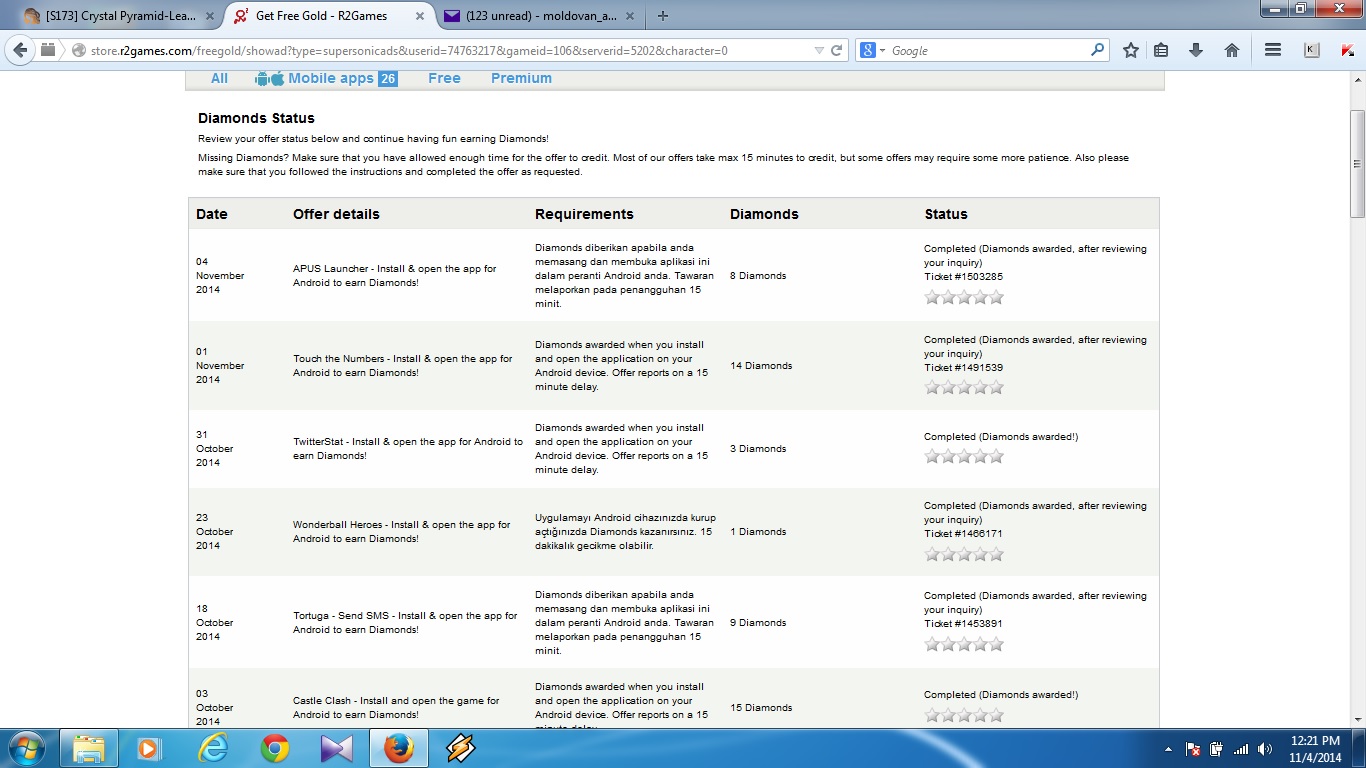The height and width of the screenshot is (768, 1366).
Task: Open the Premium offers filter link
Action: tap(521, 78)
